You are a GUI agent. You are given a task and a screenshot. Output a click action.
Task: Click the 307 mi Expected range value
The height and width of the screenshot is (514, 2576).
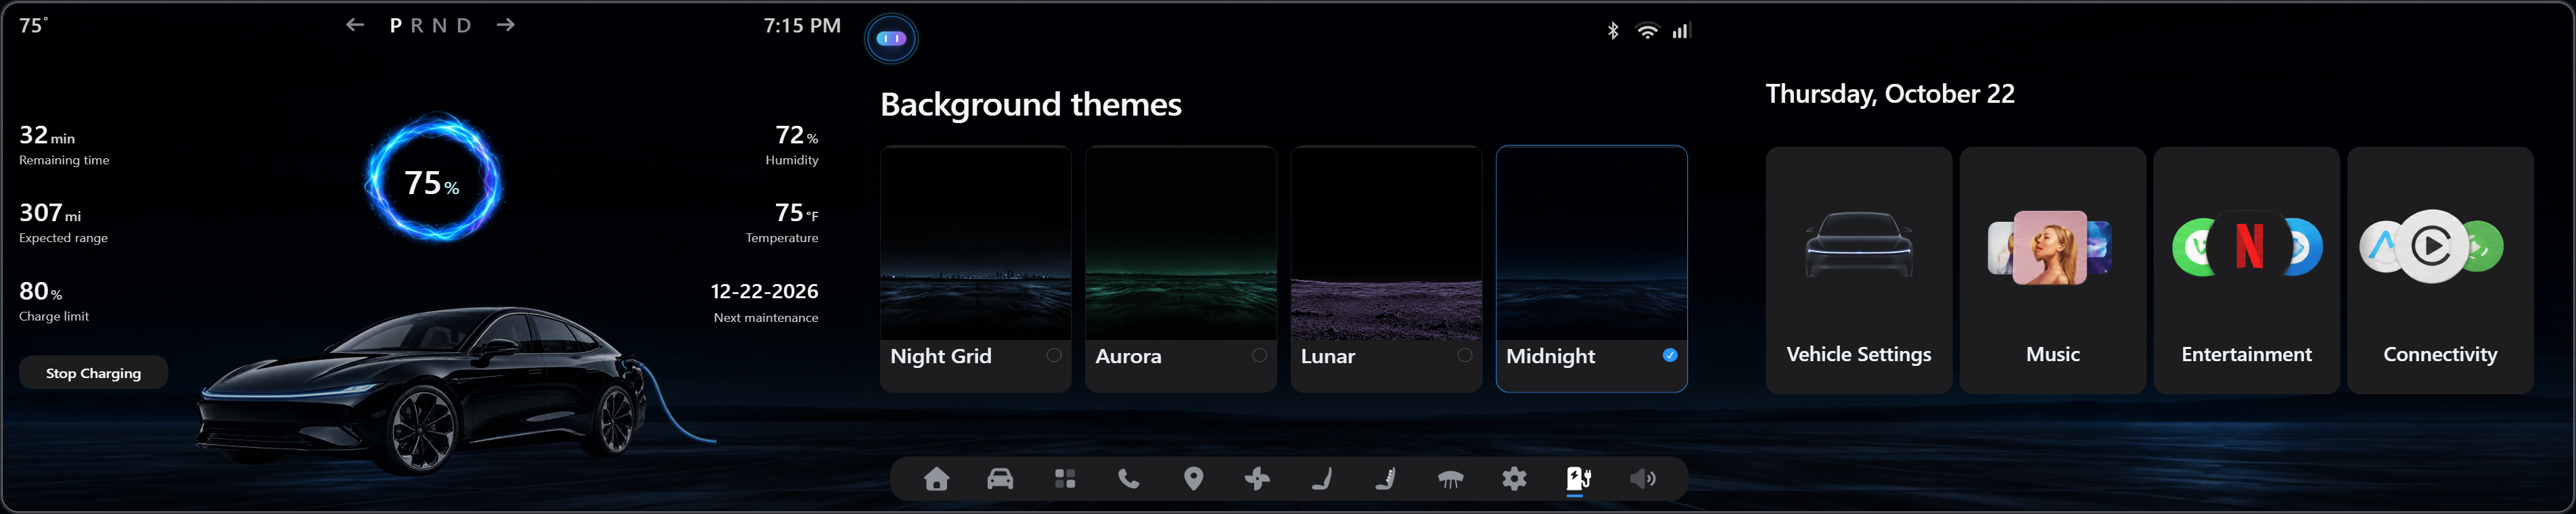(x=50, y=213)
